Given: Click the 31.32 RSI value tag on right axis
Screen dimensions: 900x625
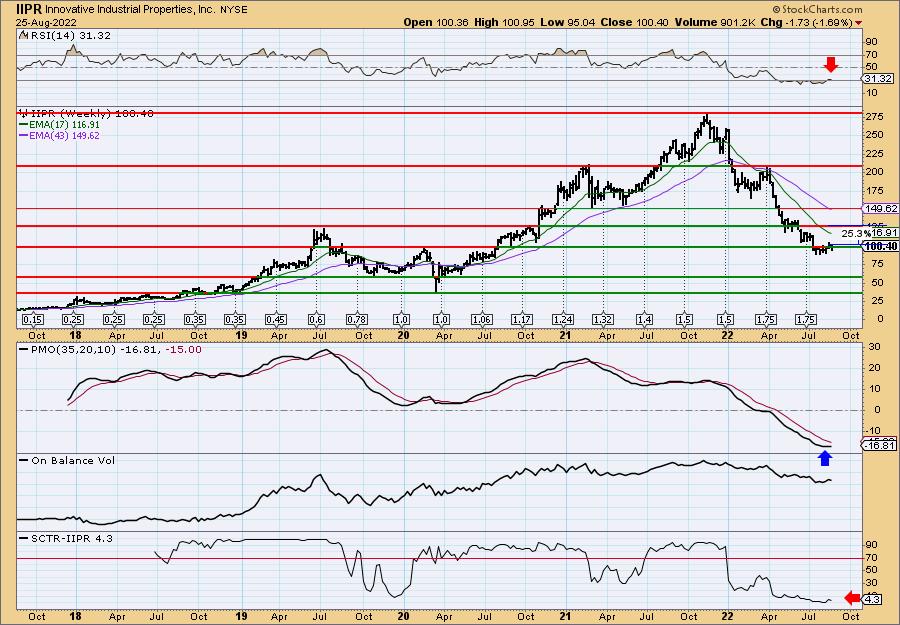Looking at the screenshot, I should click(878, 79).
